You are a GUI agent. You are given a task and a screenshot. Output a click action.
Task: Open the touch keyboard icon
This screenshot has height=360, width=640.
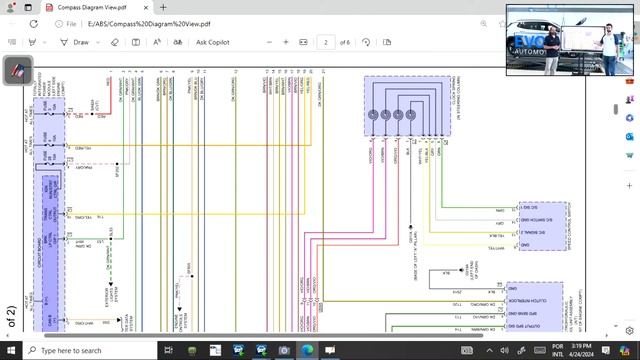click(540, 350)
